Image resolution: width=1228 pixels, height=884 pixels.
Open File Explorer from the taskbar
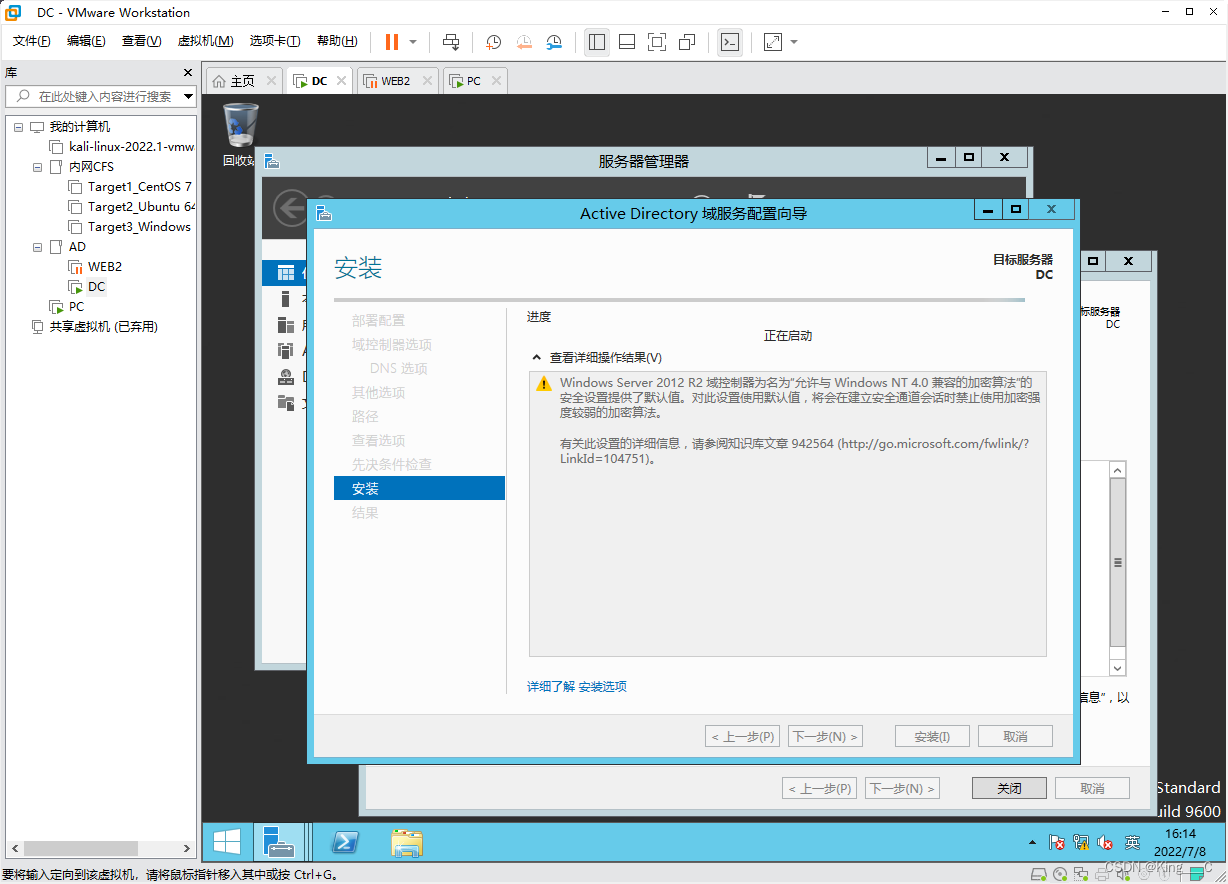click(407, 842)
